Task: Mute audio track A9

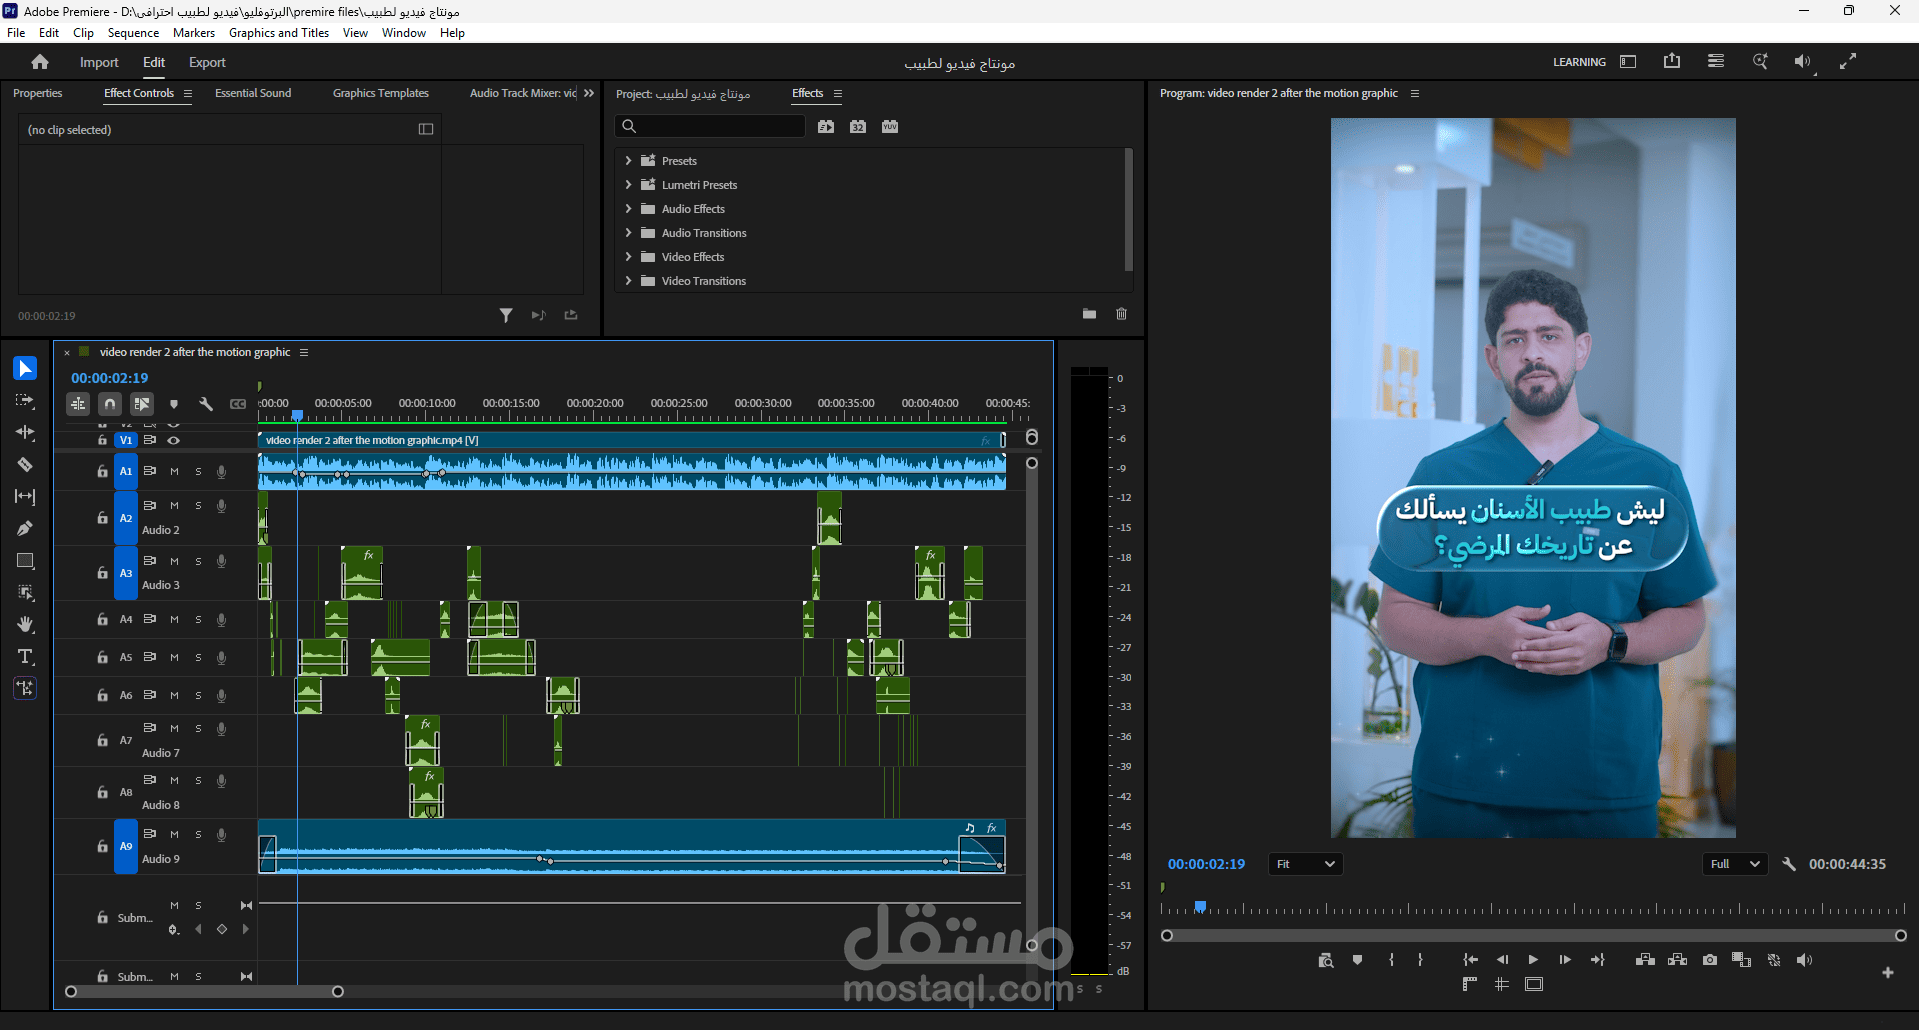Action: click(174, 834)
